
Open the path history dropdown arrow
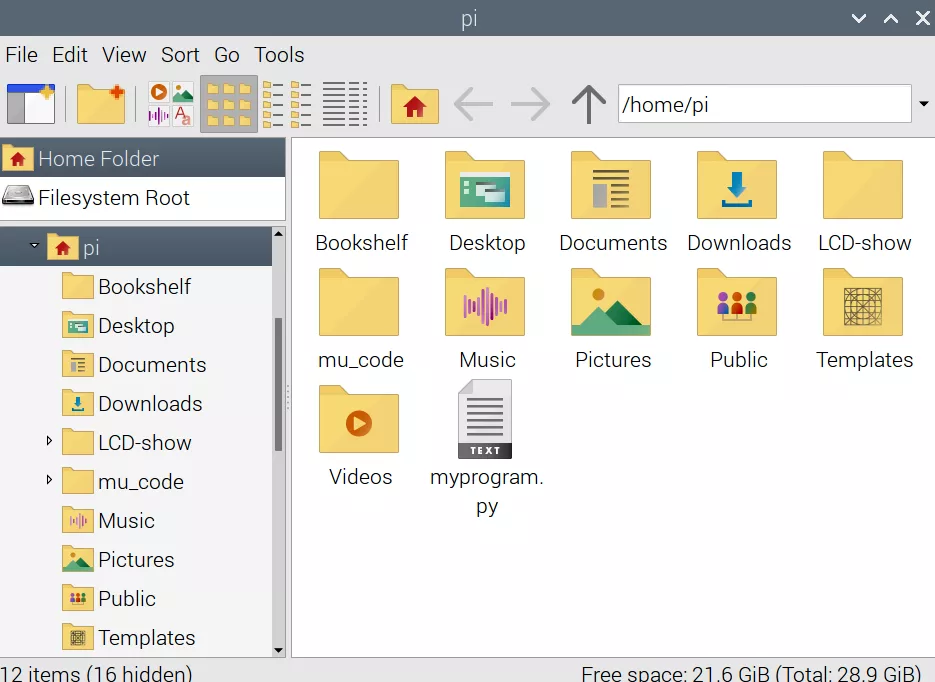[923, 104]
